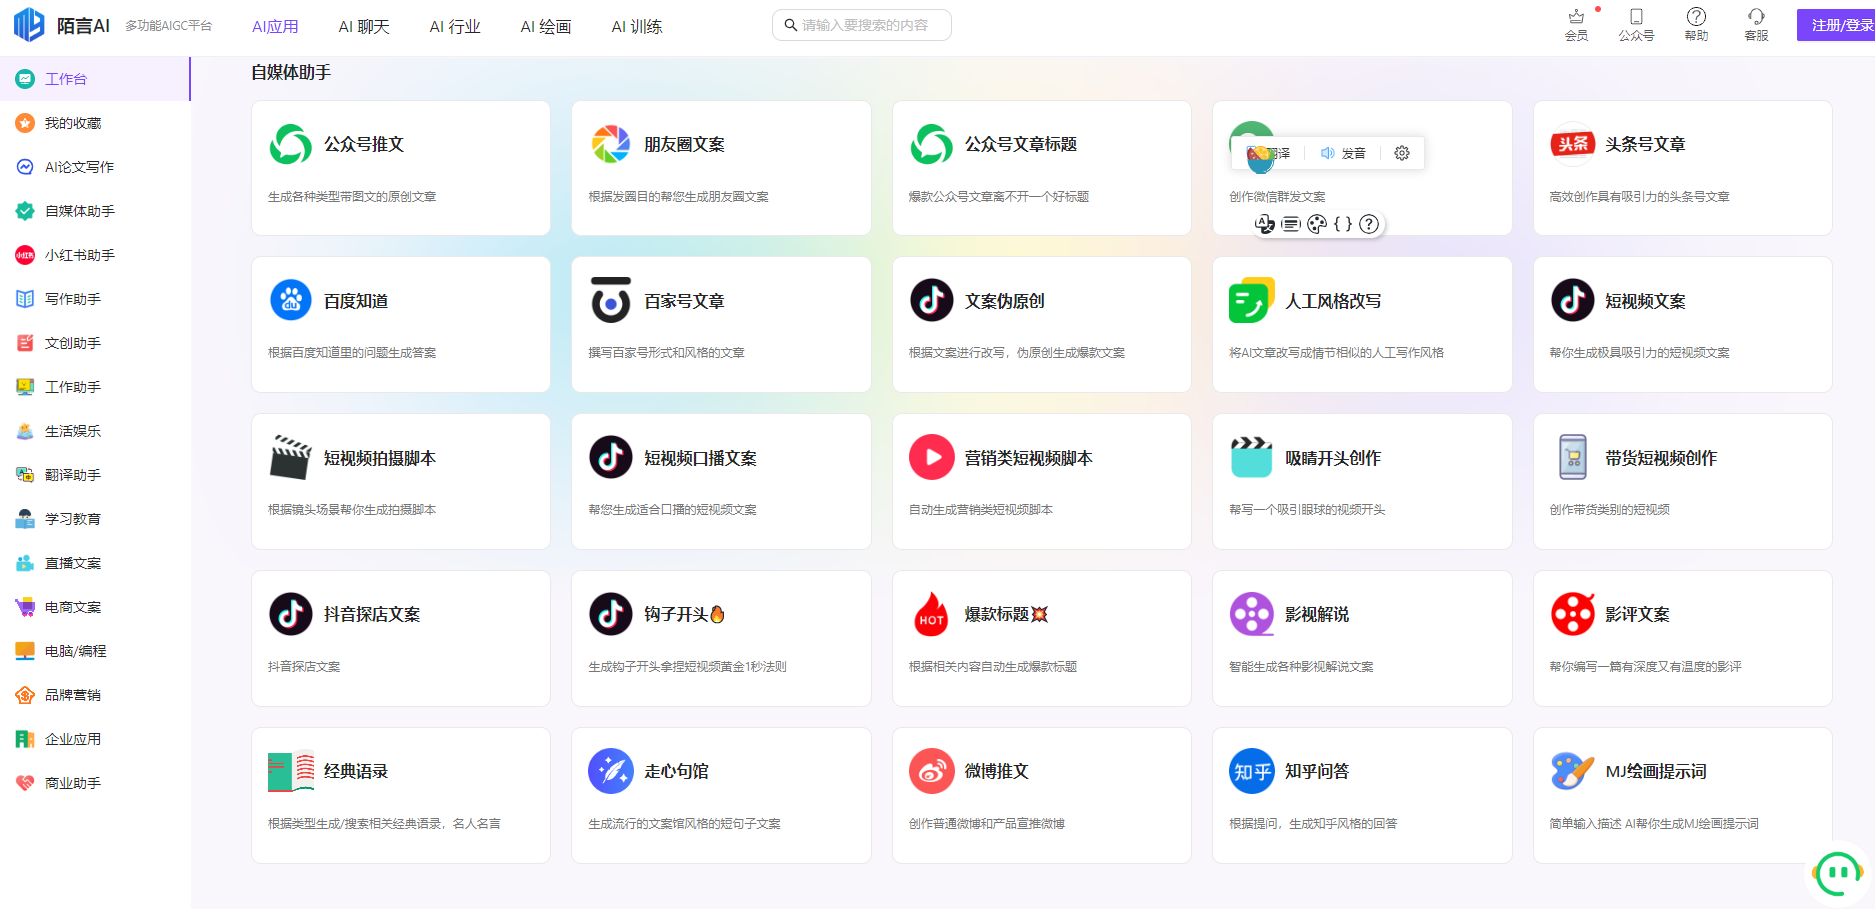Click the speaker 发音 icon in floating popup
The image size is (1875, 909).
click(1327, 153)
